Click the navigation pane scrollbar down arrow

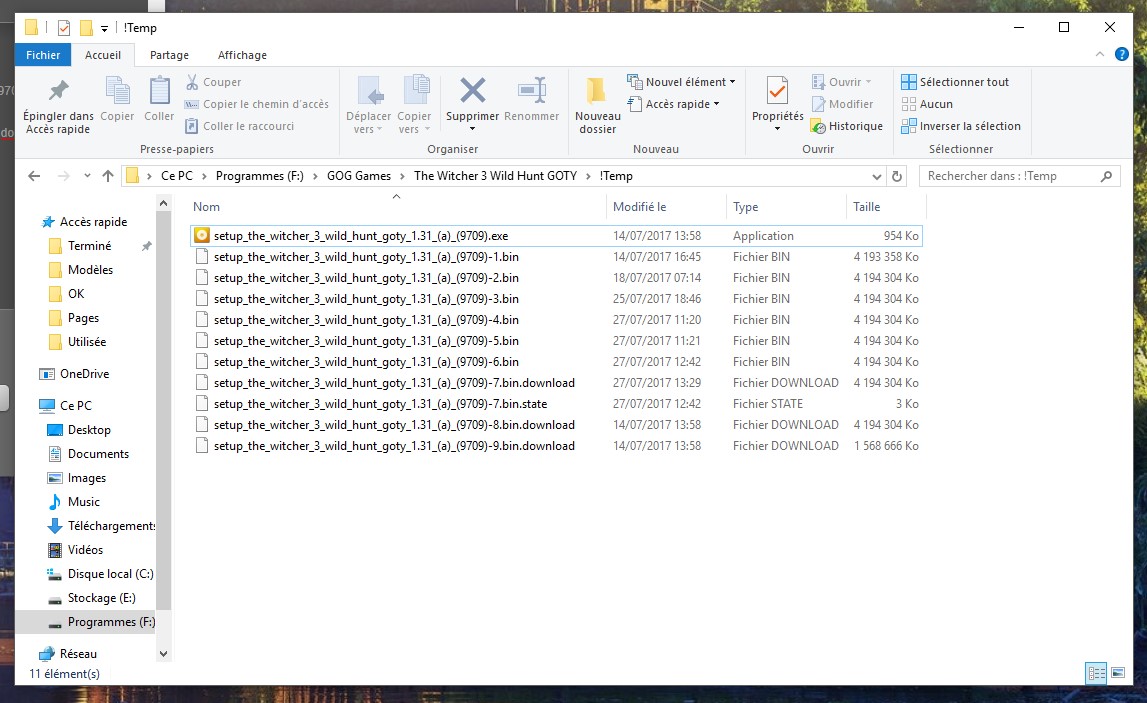tap(163, 654)
